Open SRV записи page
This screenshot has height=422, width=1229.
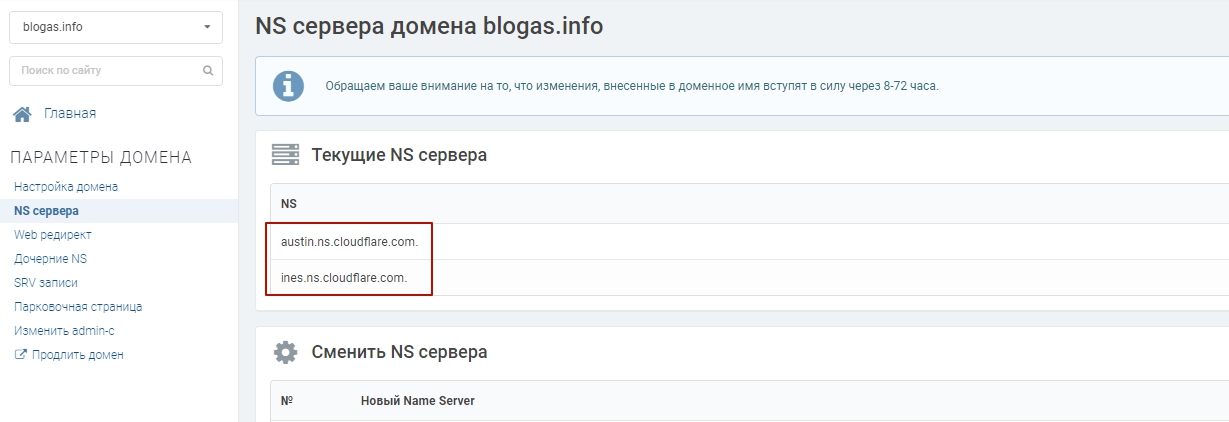pos(46,283)
